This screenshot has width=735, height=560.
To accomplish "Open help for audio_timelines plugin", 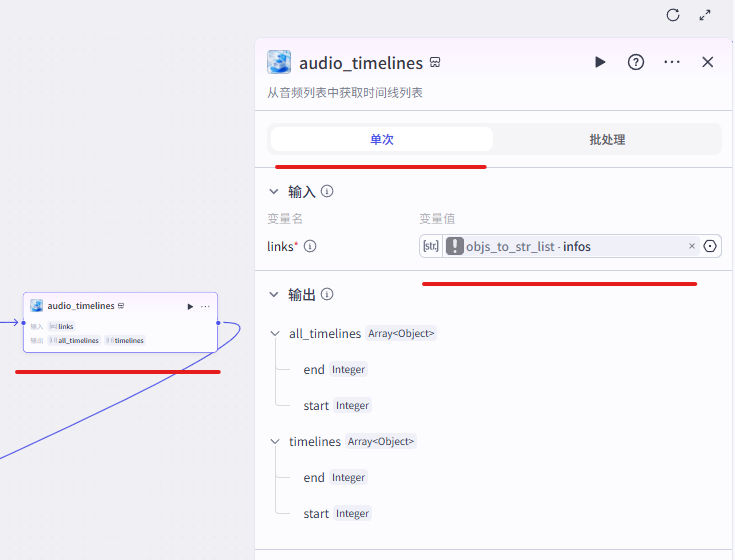I will (636, 62).
